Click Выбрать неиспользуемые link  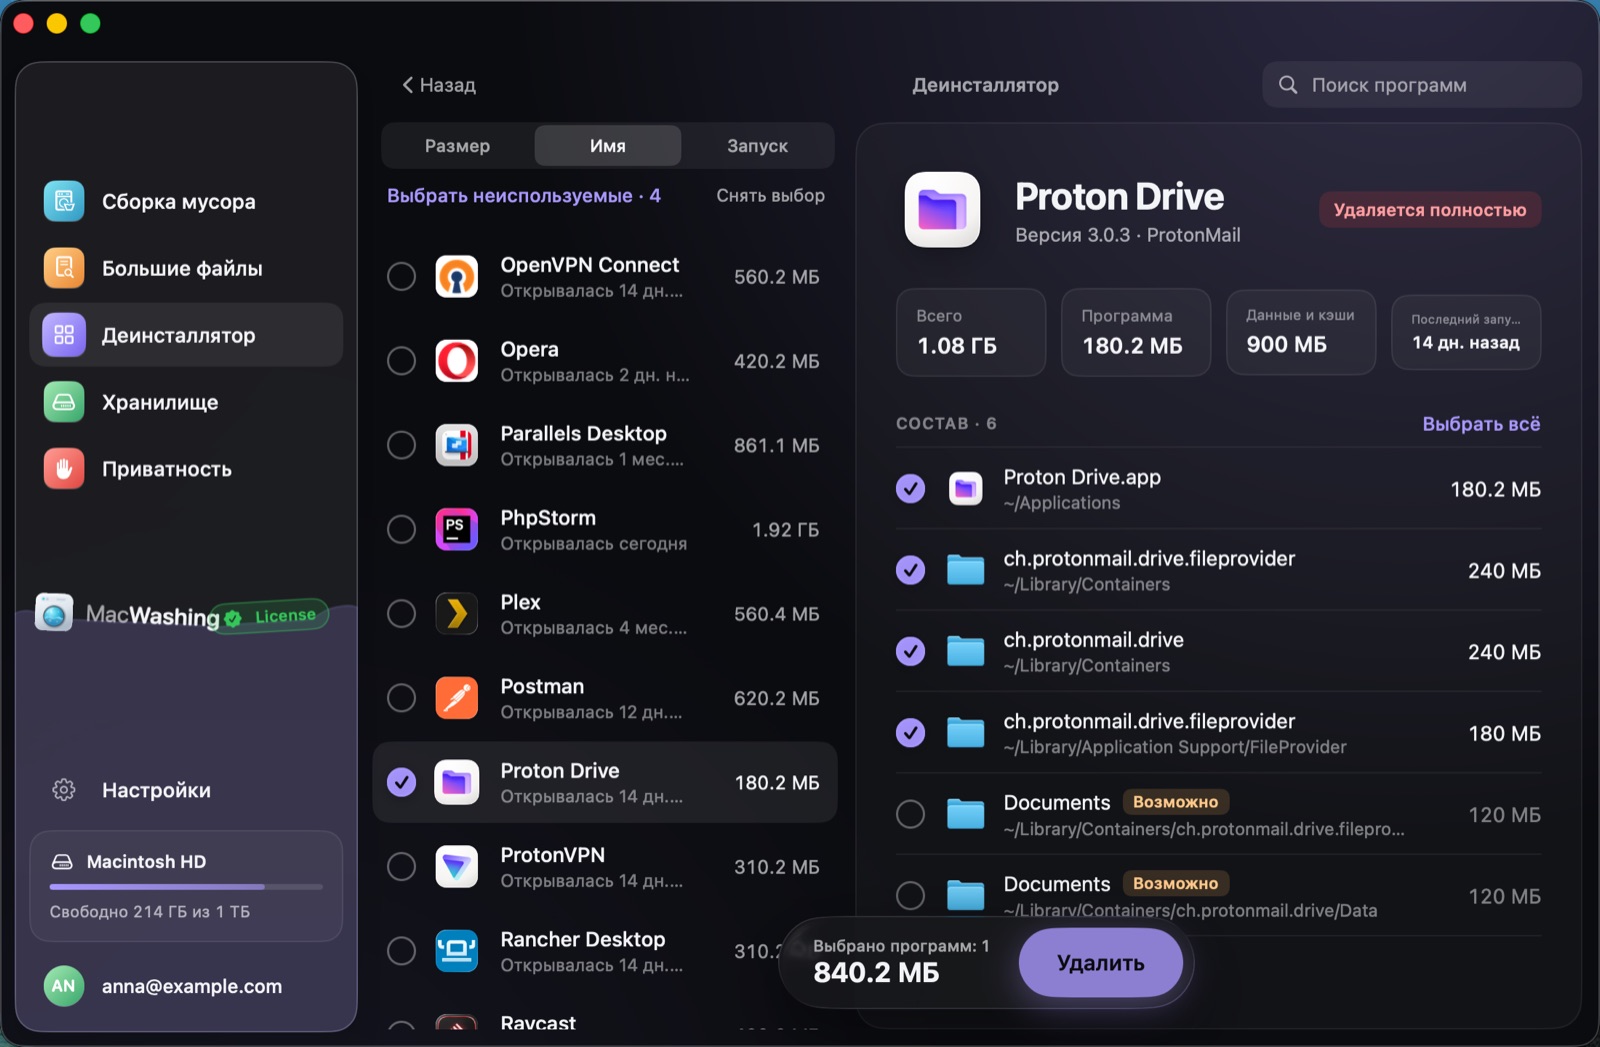click(524, 196)
